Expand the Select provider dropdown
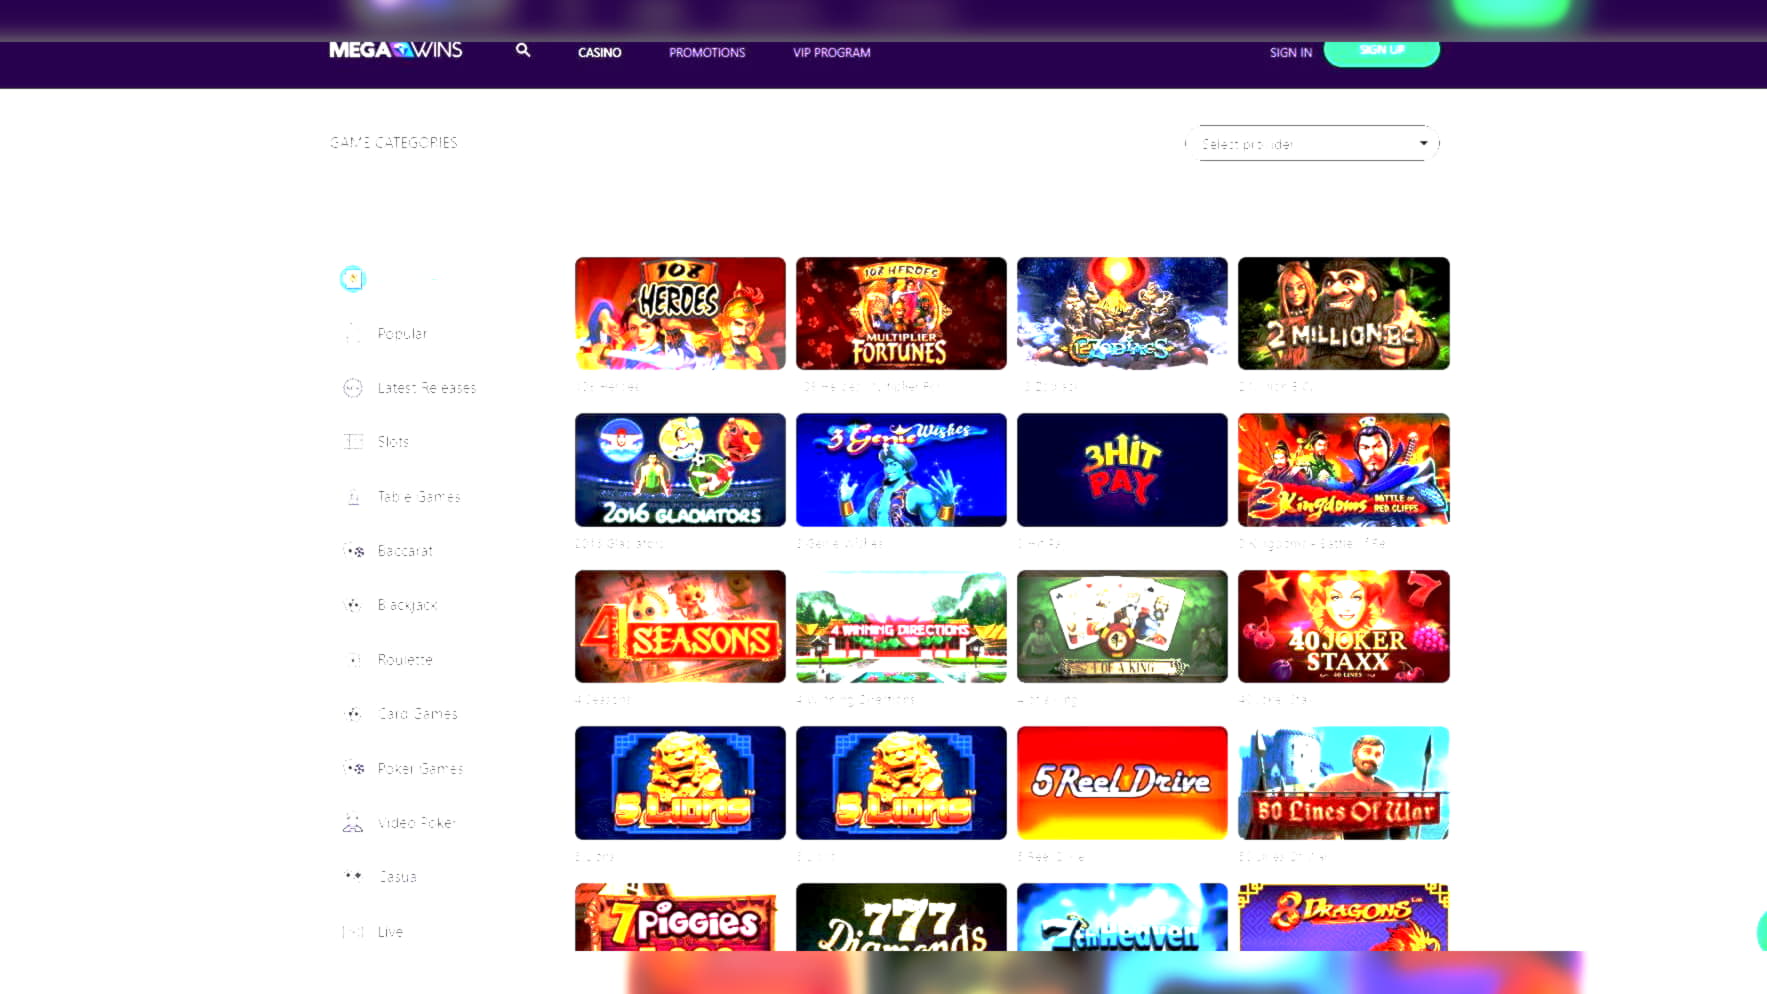 tap(1312, 143)
